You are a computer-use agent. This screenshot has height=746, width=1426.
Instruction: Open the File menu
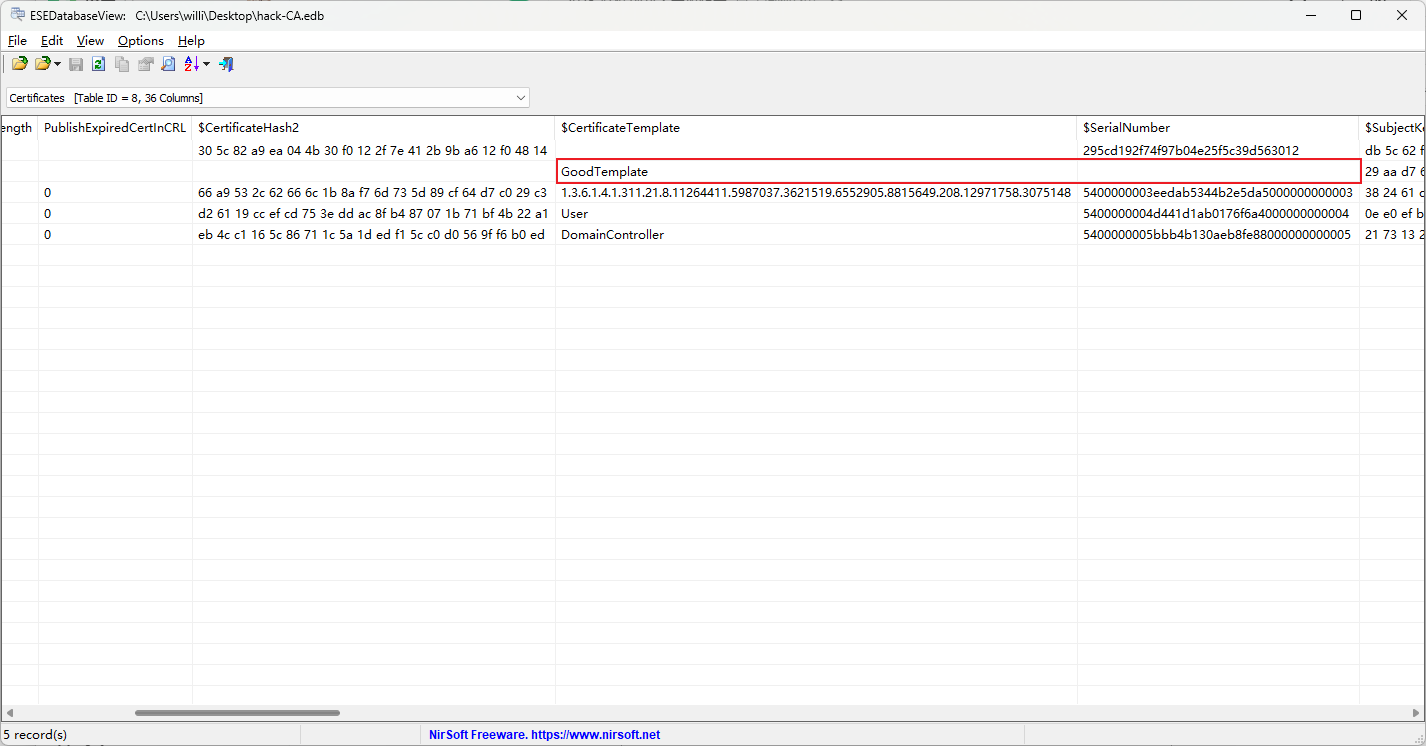tap(17, 41)
